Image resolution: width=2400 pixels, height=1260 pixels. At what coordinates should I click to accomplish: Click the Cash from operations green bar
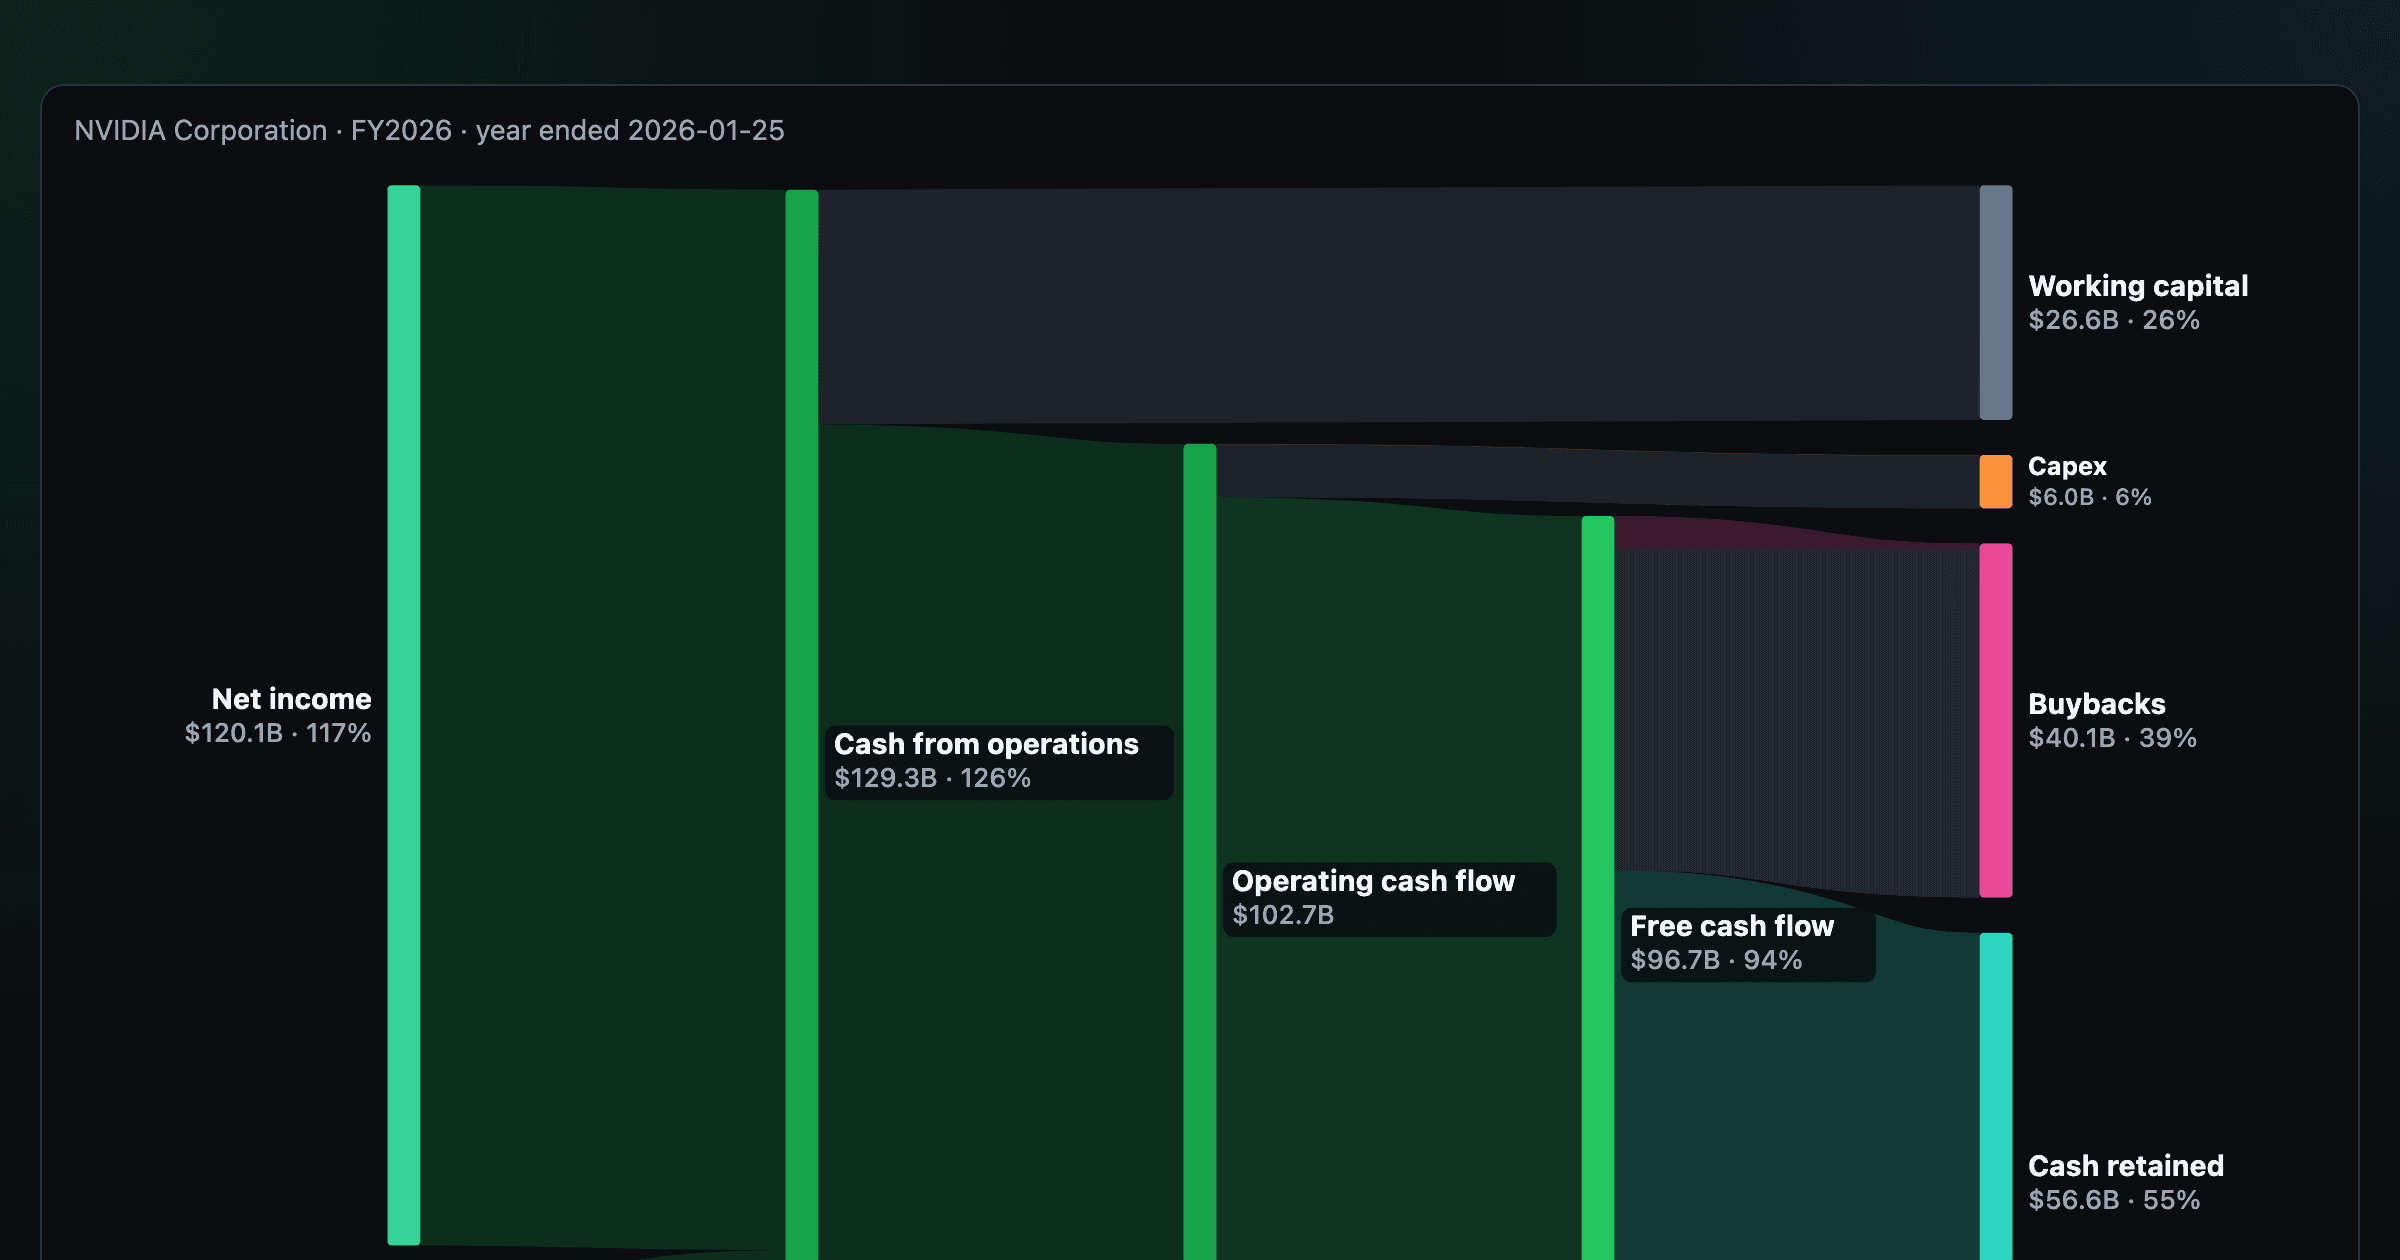(802, 725)
